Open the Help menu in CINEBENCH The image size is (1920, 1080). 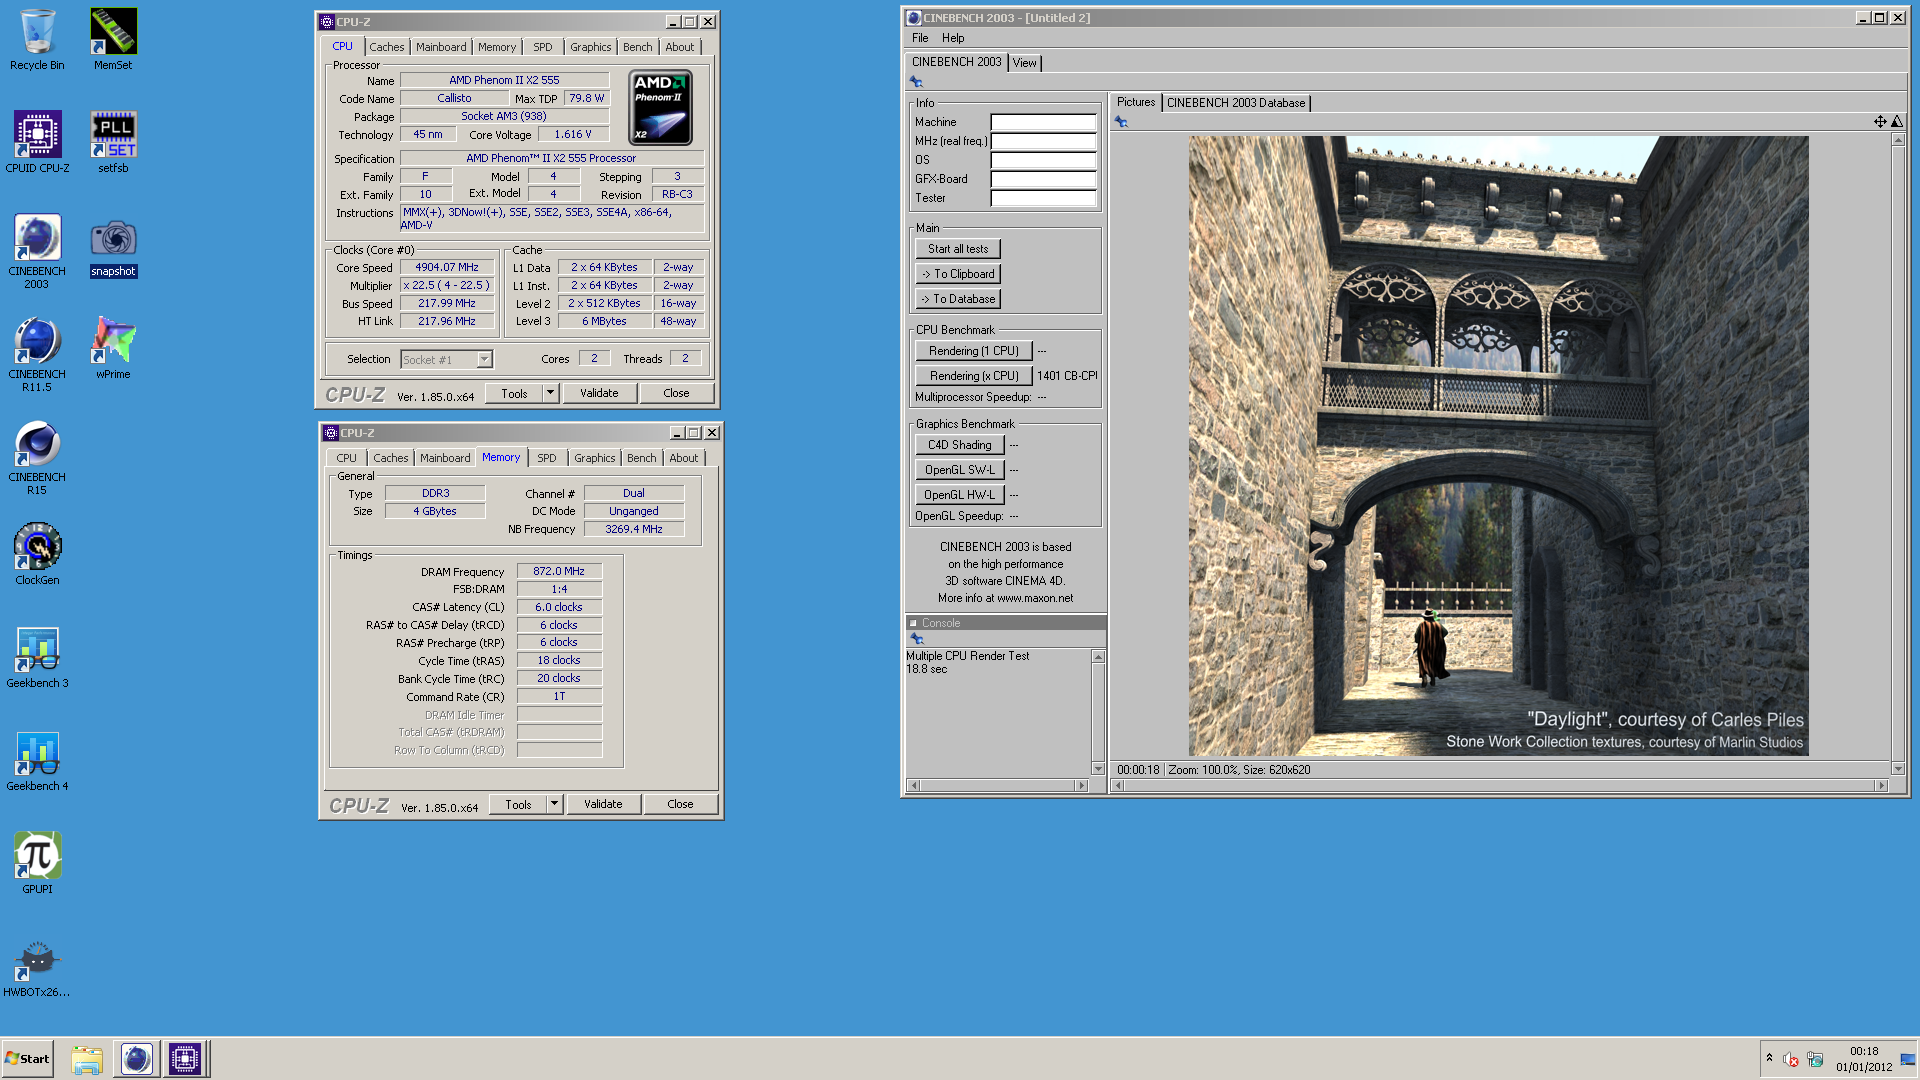953,38
